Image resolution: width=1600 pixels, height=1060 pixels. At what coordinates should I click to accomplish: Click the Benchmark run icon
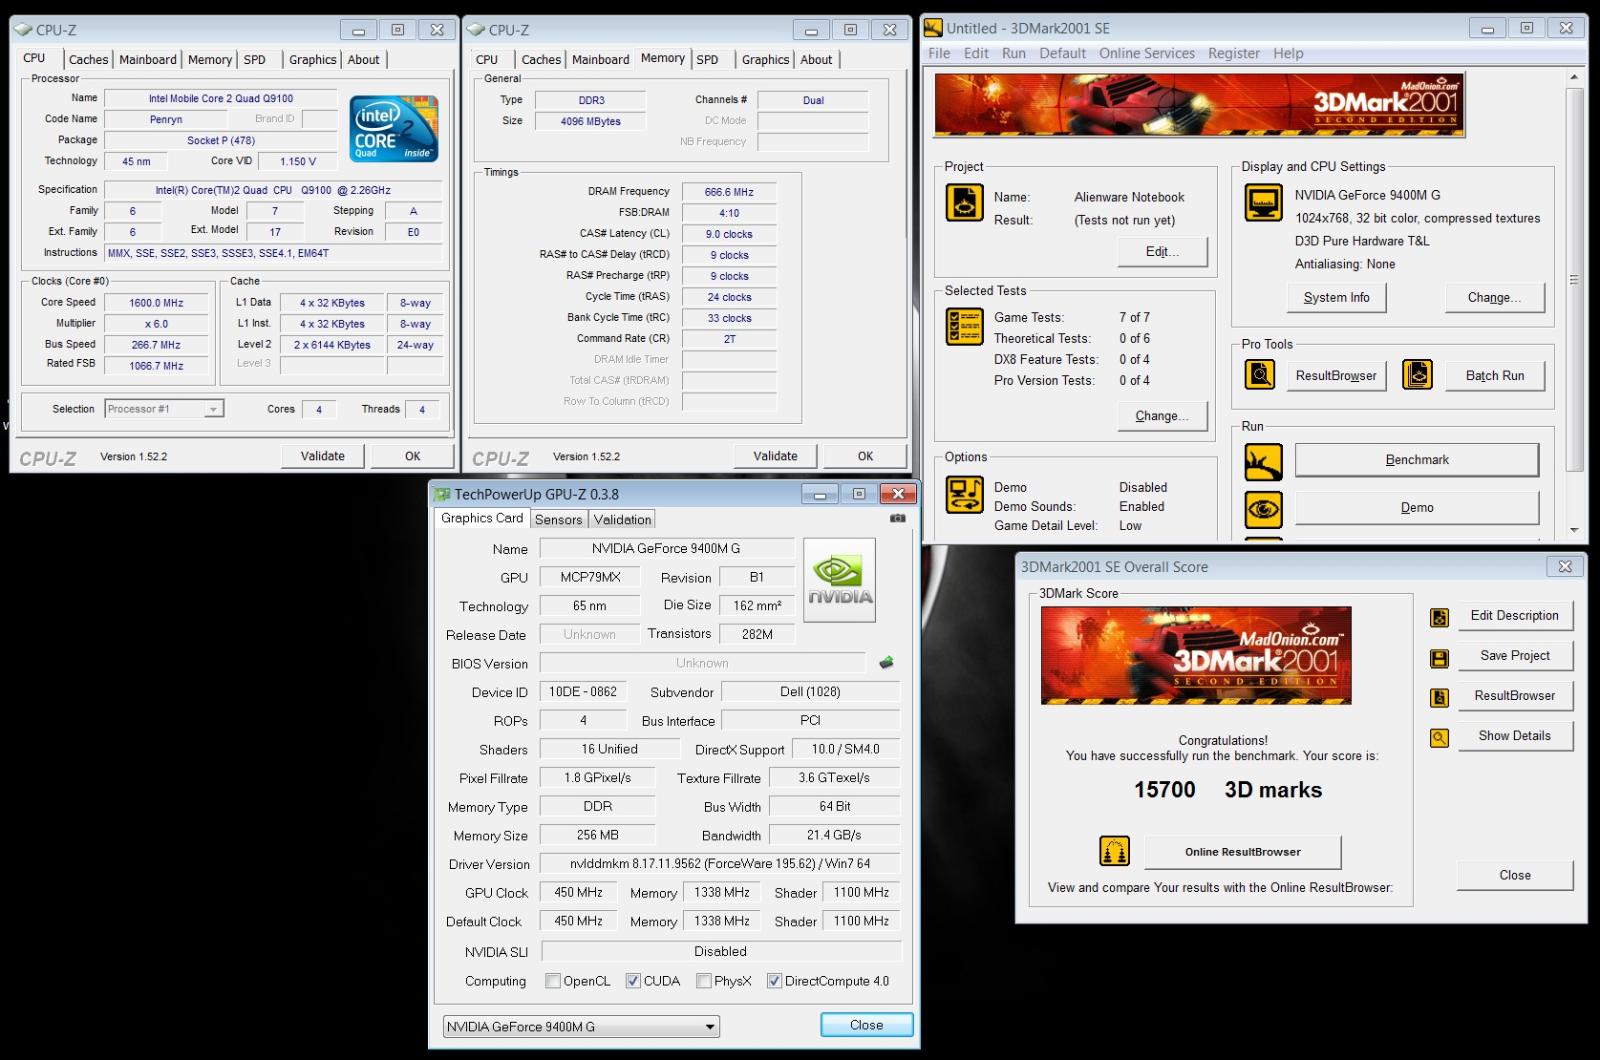click(1263, 462)
